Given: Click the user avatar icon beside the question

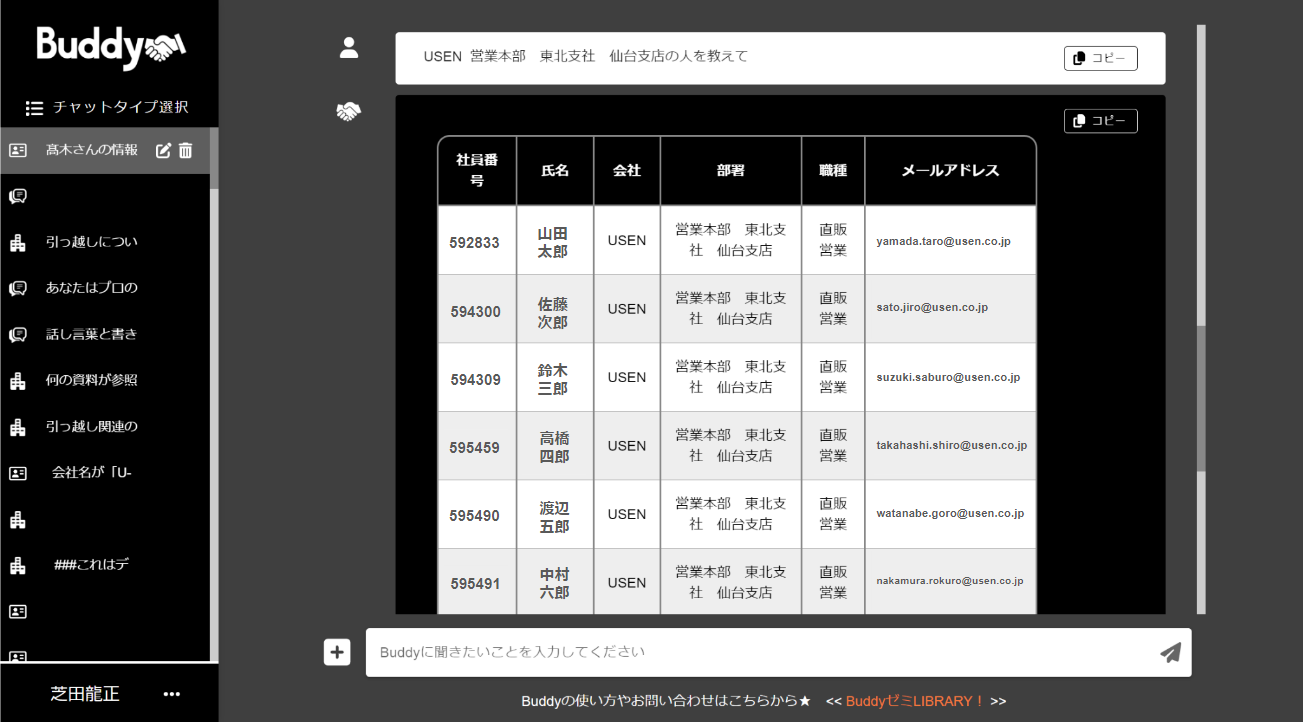Looking at the screenshot, I should coord(349,48).
